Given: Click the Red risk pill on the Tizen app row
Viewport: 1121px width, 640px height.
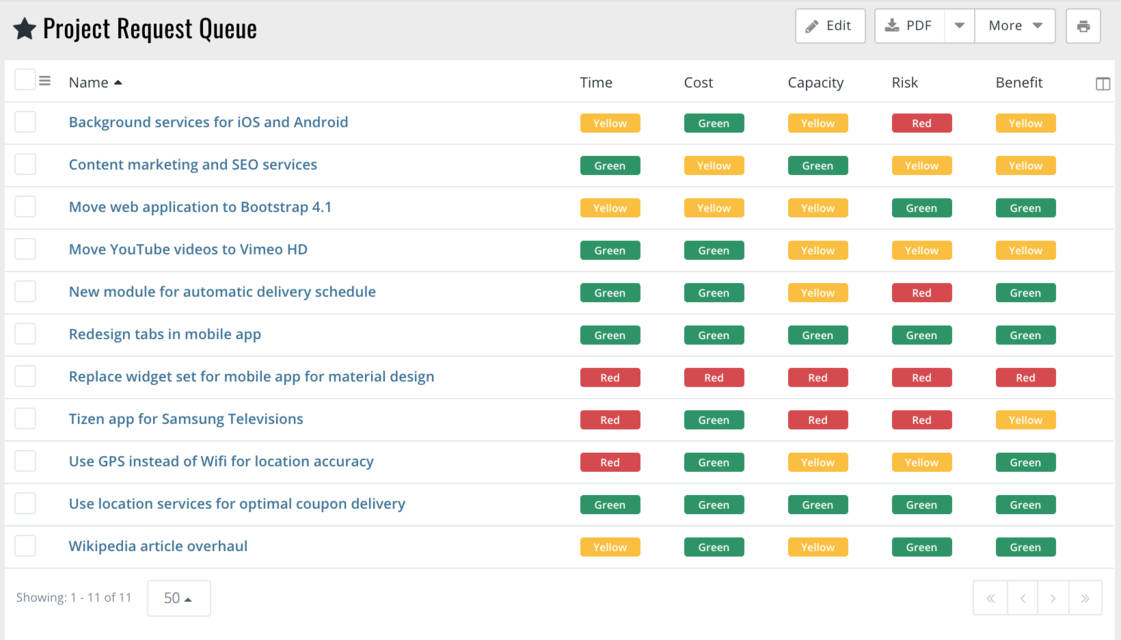Looking at the screenshot, I should 921,419.
